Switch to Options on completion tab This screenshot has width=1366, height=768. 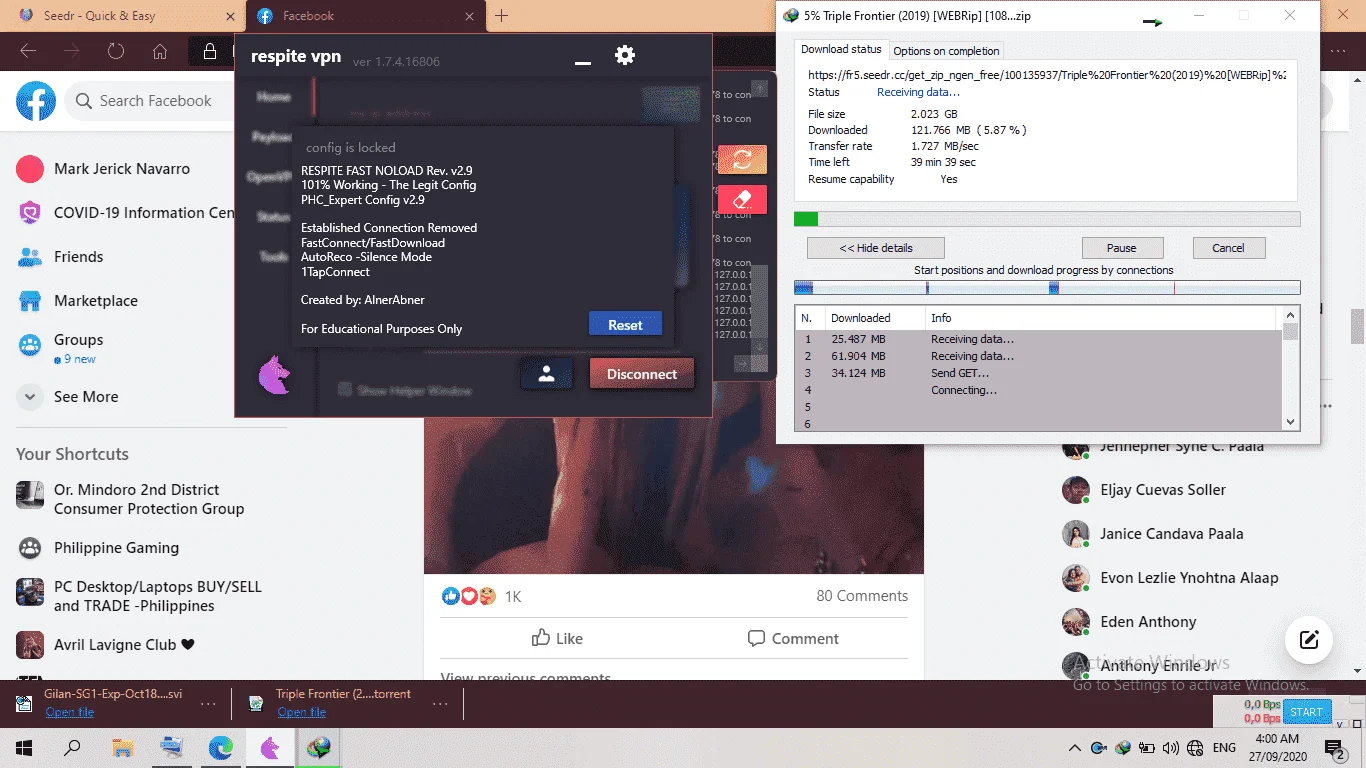tap(946, 51)
